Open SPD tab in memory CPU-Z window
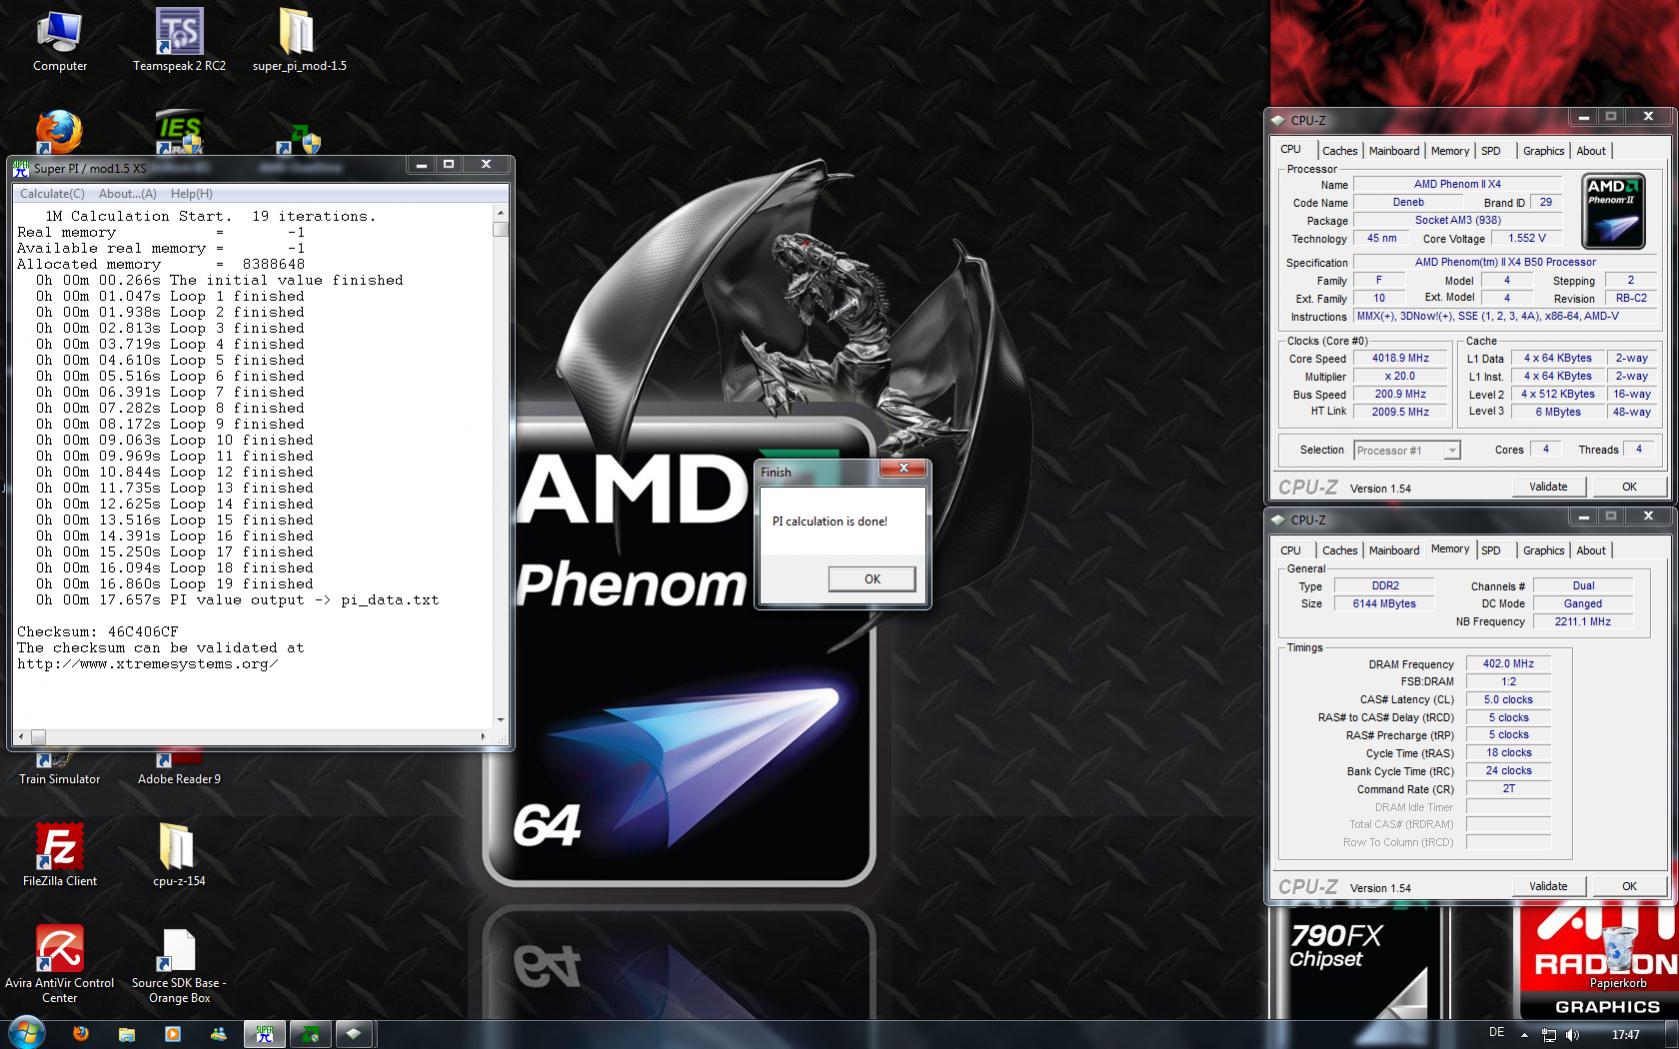The image size is (1679, 1049). tap(1491, 551)
